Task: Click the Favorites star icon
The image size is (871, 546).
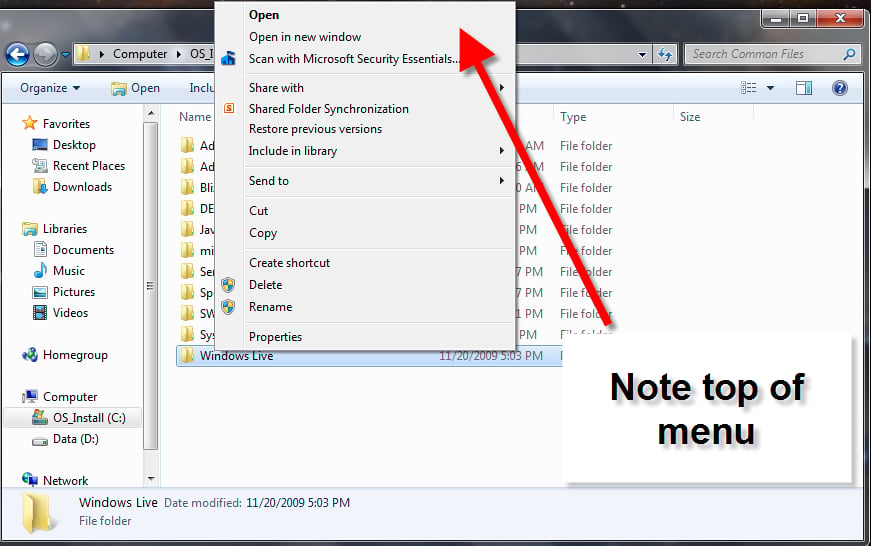Action: pos(29,123)
